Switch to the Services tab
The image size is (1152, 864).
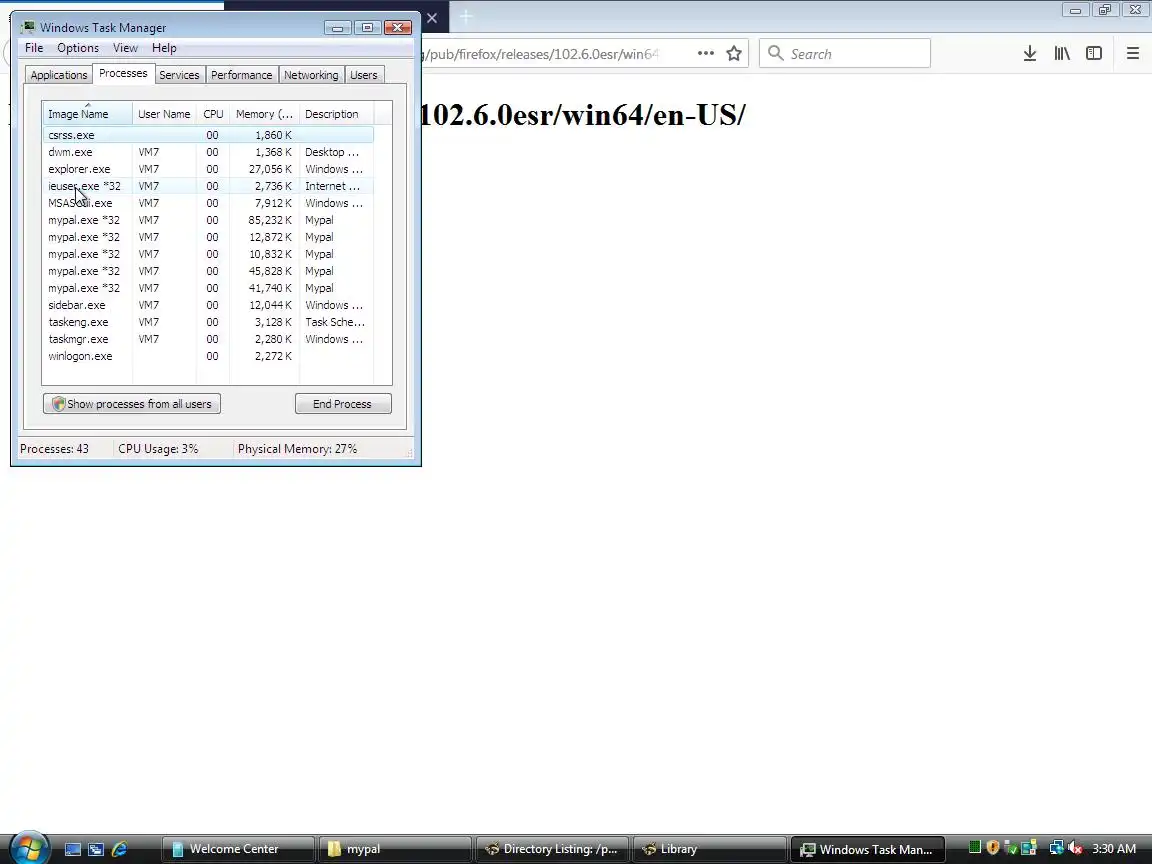(x=179, y=75)
